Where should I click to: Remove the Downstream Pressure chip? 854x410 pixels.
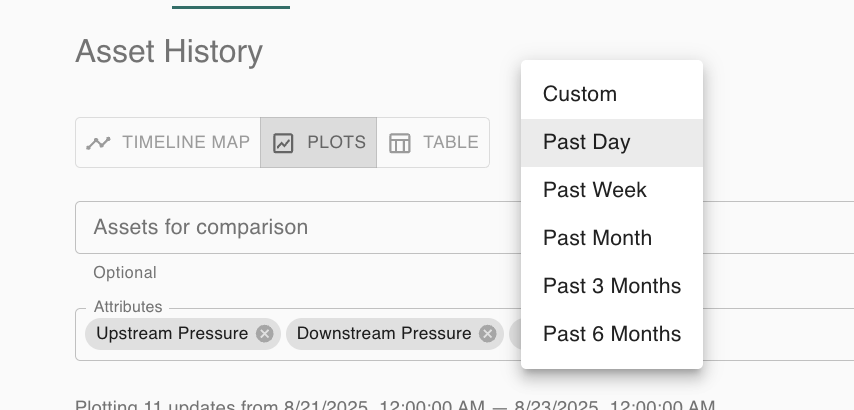tap(487, 334)
